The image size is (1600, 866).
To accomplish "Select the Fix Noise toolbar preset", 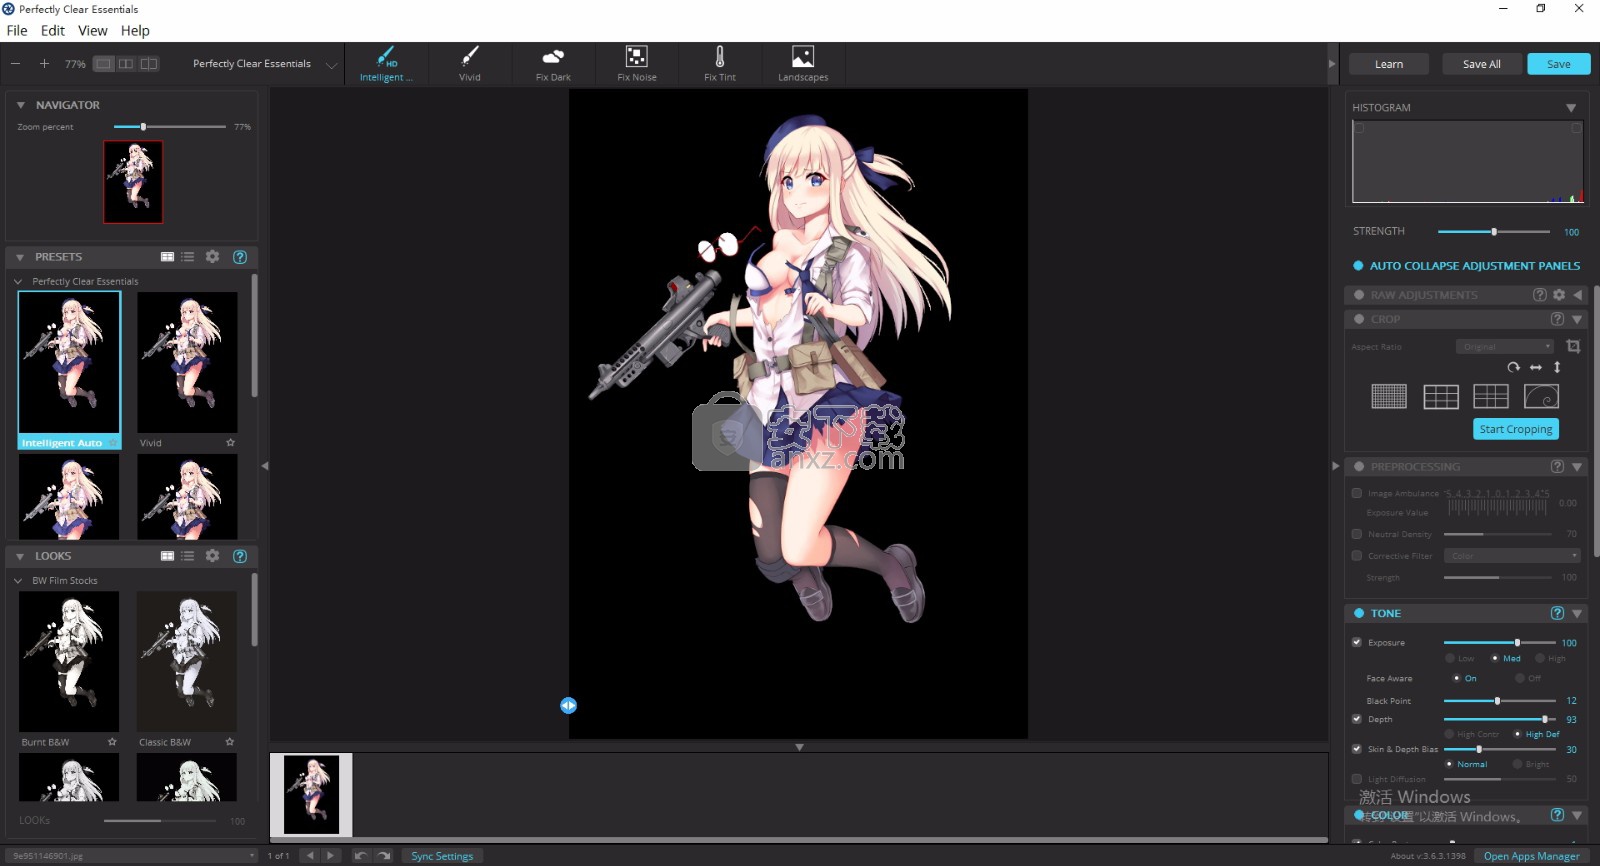I will pos(637,63).
